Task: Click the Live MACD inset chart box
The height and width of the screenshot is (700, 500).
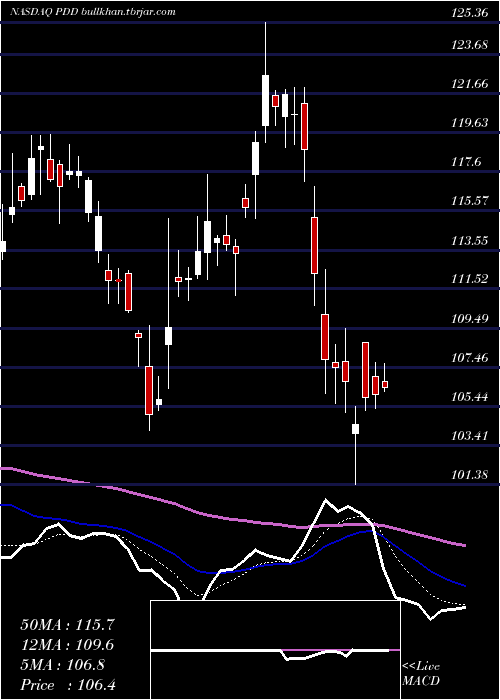Action: pos(275,650)
